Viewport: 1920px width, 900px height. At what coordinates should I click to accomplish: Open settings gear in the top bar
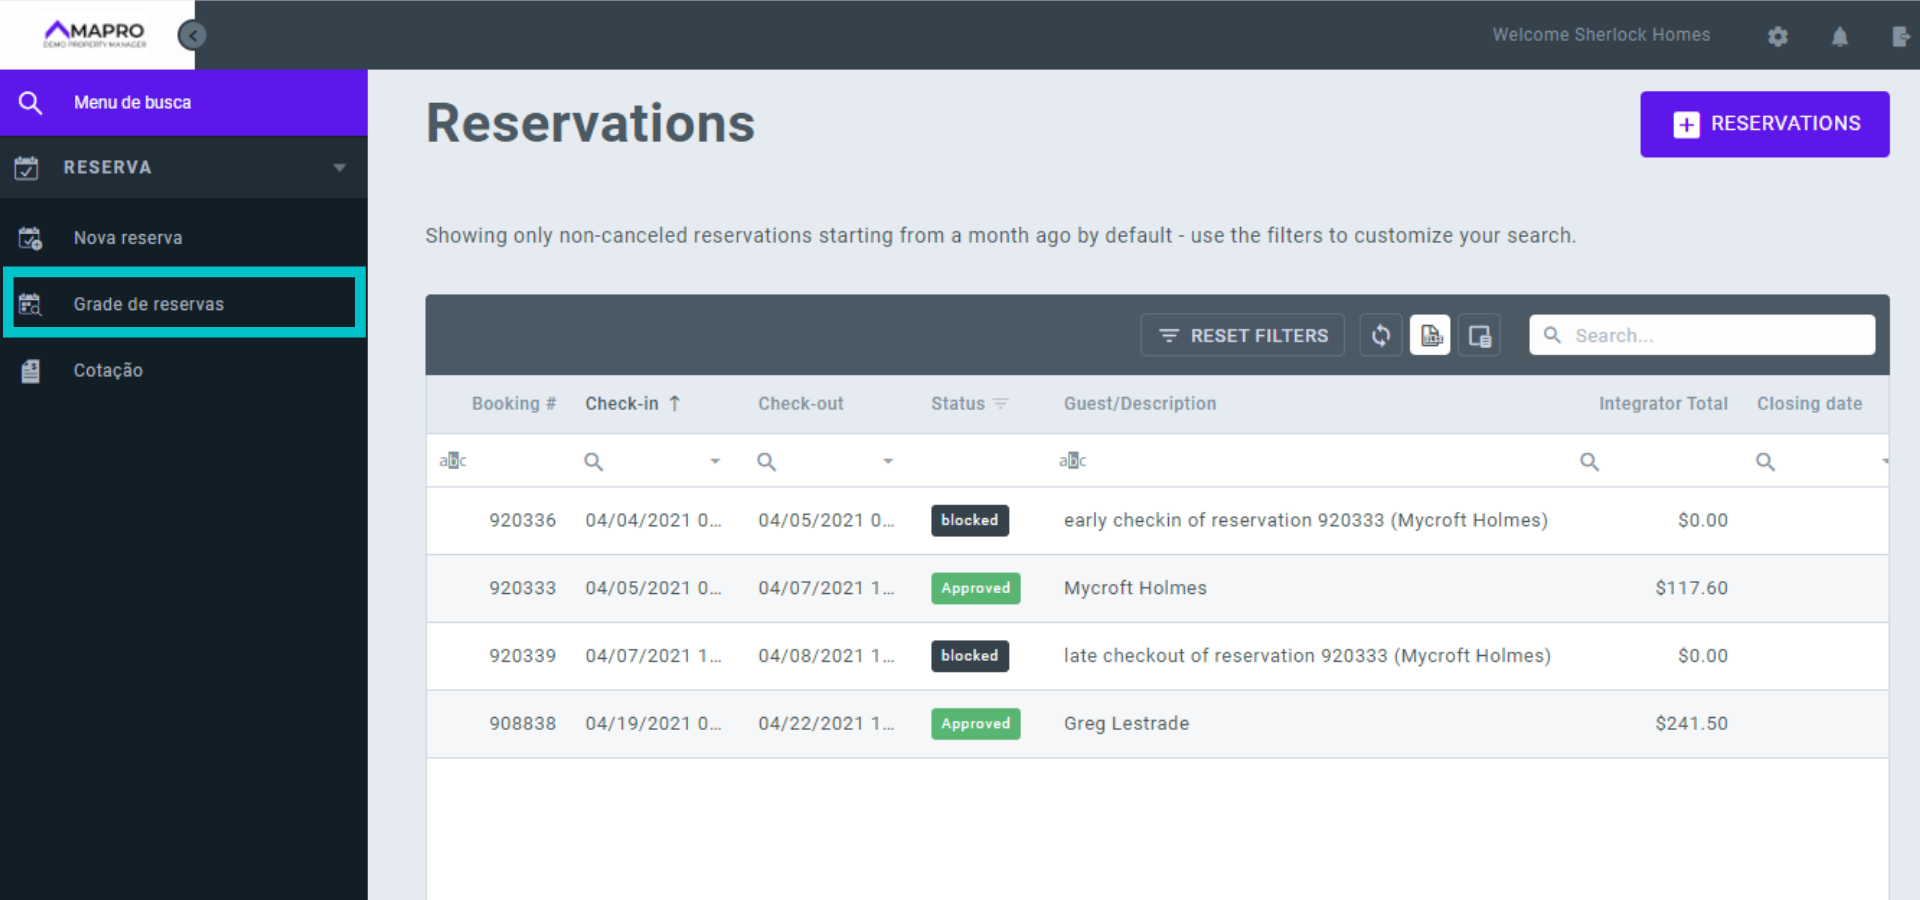(x=1777, y=36)
